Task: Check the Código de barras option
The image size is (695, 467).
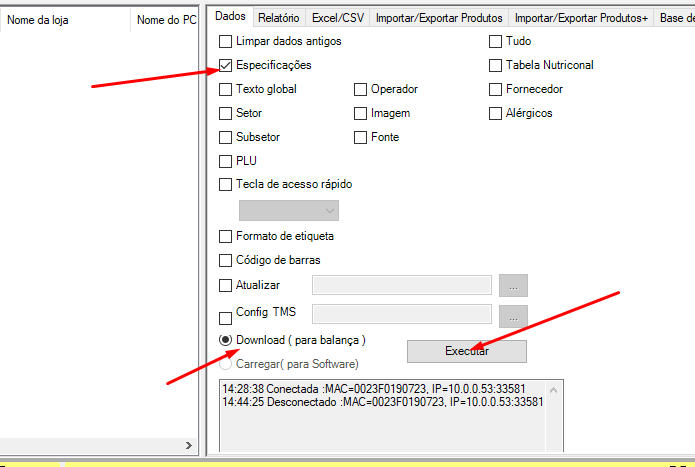Action: 225,260
